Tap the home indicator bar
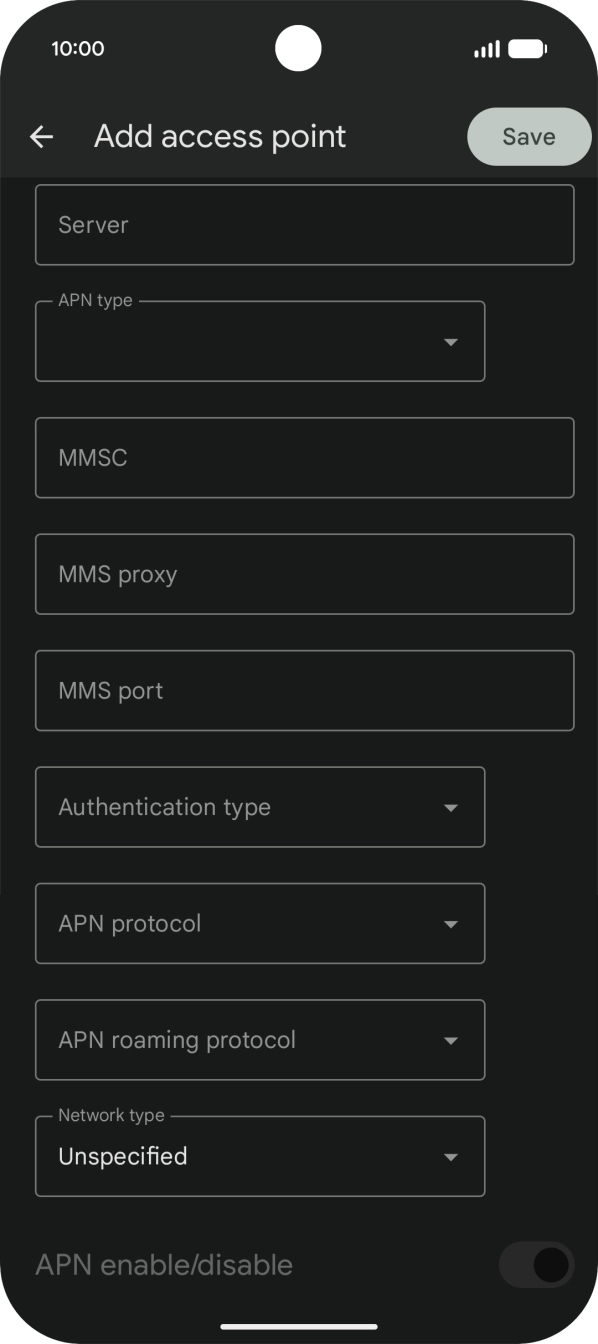Viewport: 598px width, 1344px height. (x=299, y=1322)
